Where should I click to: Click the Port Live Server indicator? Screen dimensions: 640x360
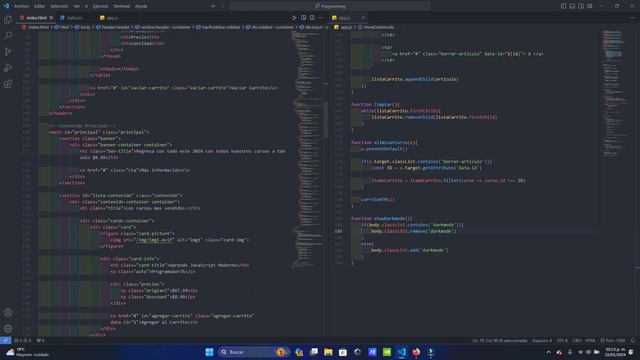click(x=613, y=340)
